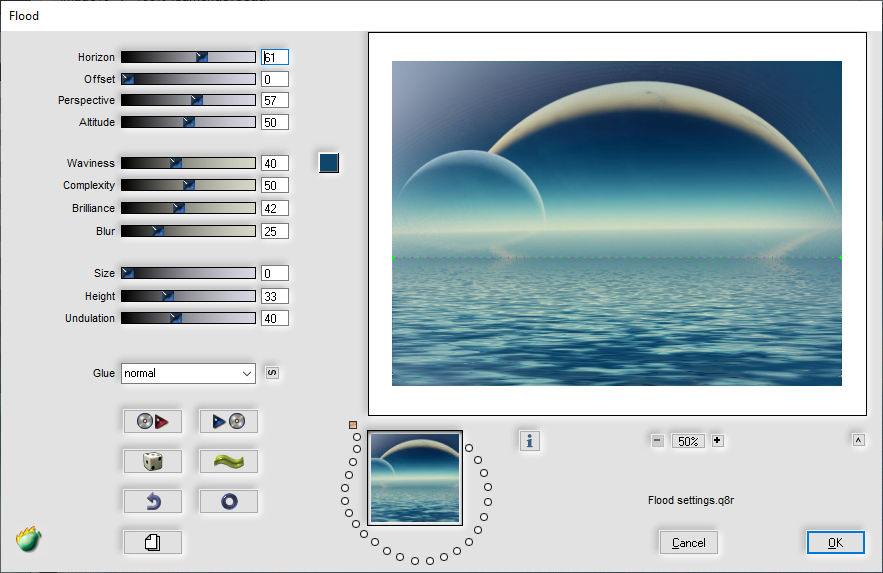Click the Complexity value field
Viewport: 883px width, 573px height.
275,185
